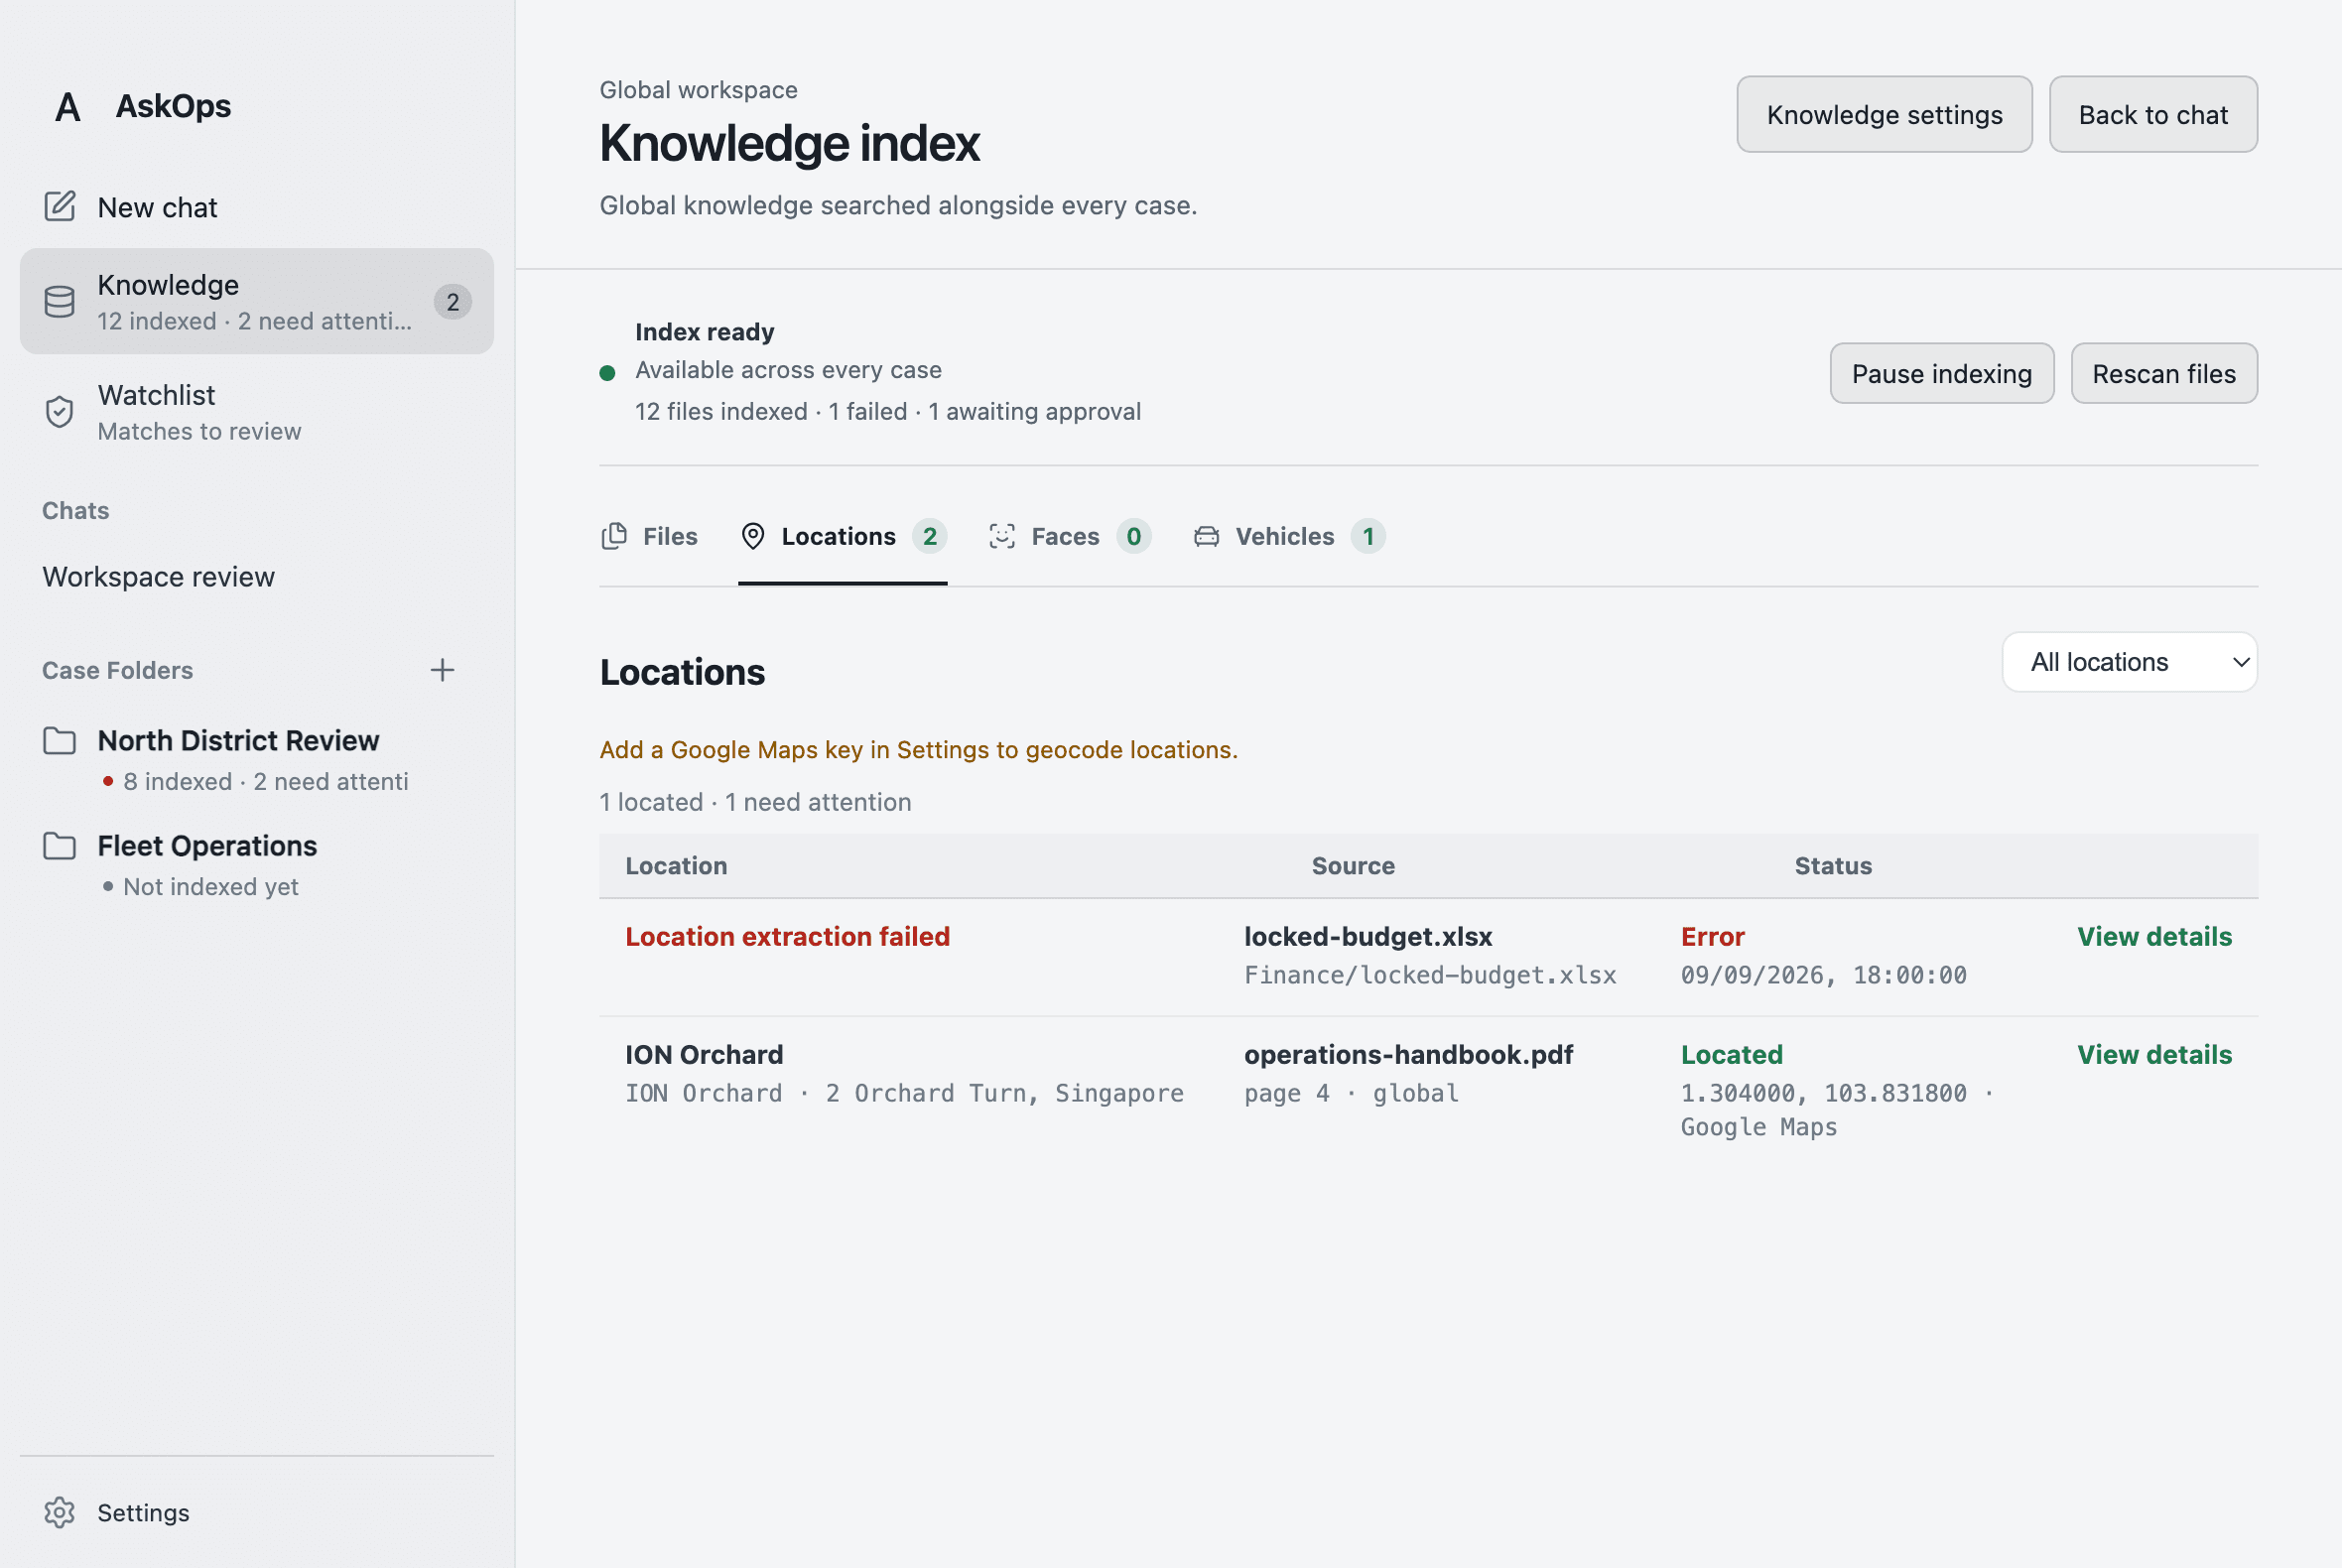Click the 1.304000, 103.831800 coordinates
Image resolution: width=2342 pixels, height=1568 pixels.
pyautogui.click(x=1823, y=1093)
